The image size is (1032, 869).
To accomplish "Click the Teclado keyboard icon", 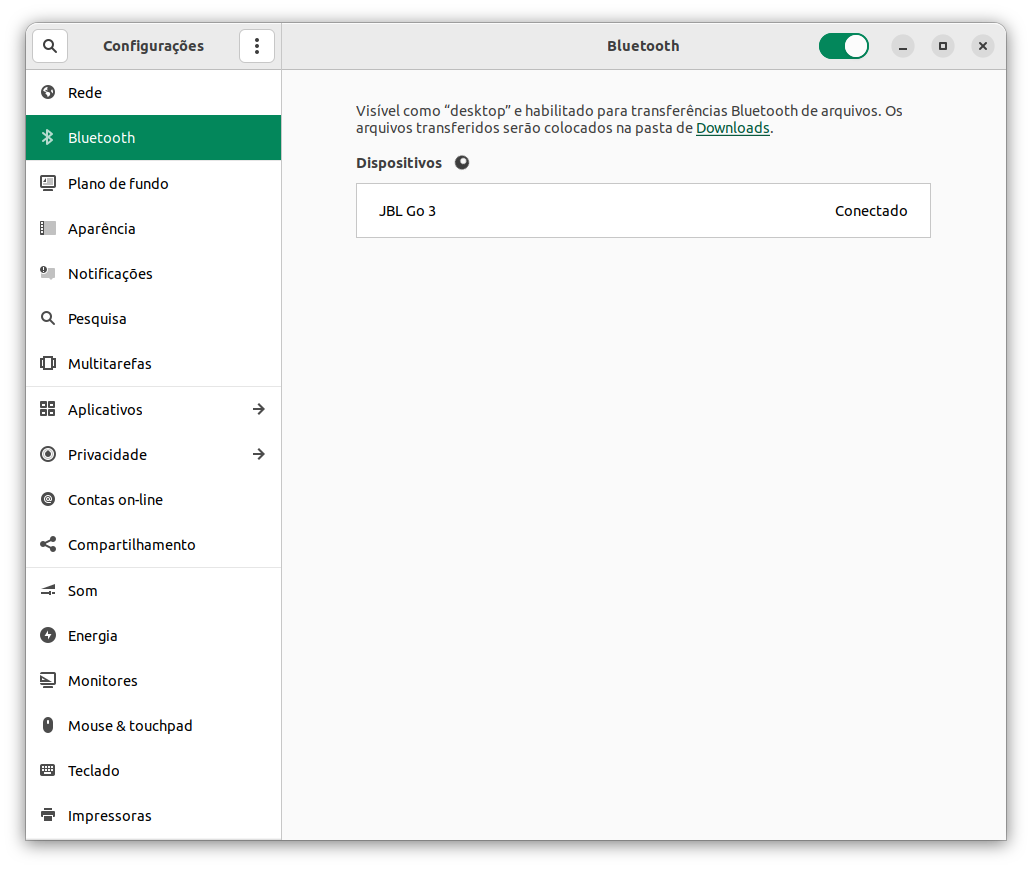I will coord(48,770).
